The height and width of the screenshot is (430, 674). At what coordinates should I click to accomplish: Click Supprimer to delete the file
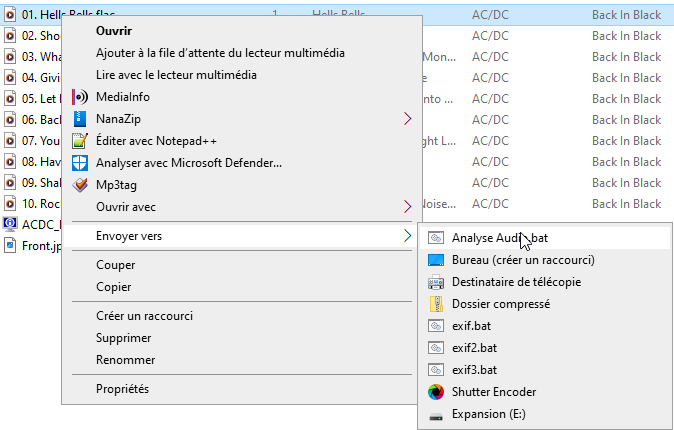tap(123, 338)
